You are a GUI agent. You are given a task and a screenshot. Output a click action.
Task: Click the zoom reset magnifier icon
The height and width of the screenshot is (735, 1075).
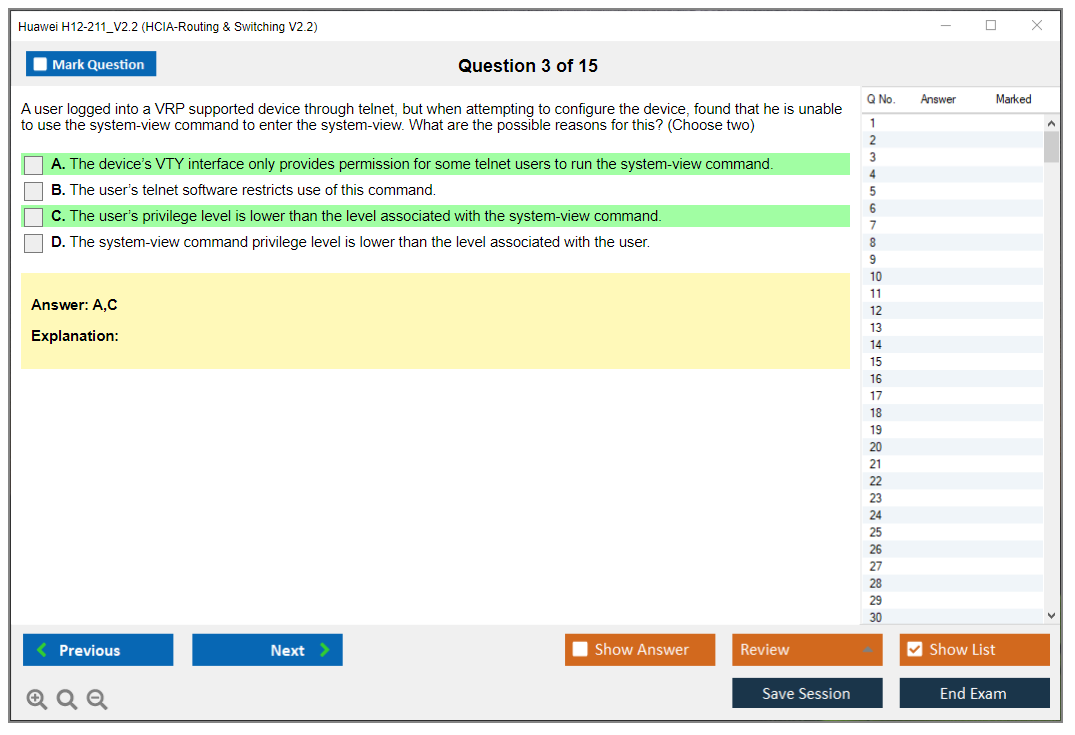[x=67, y=700]
